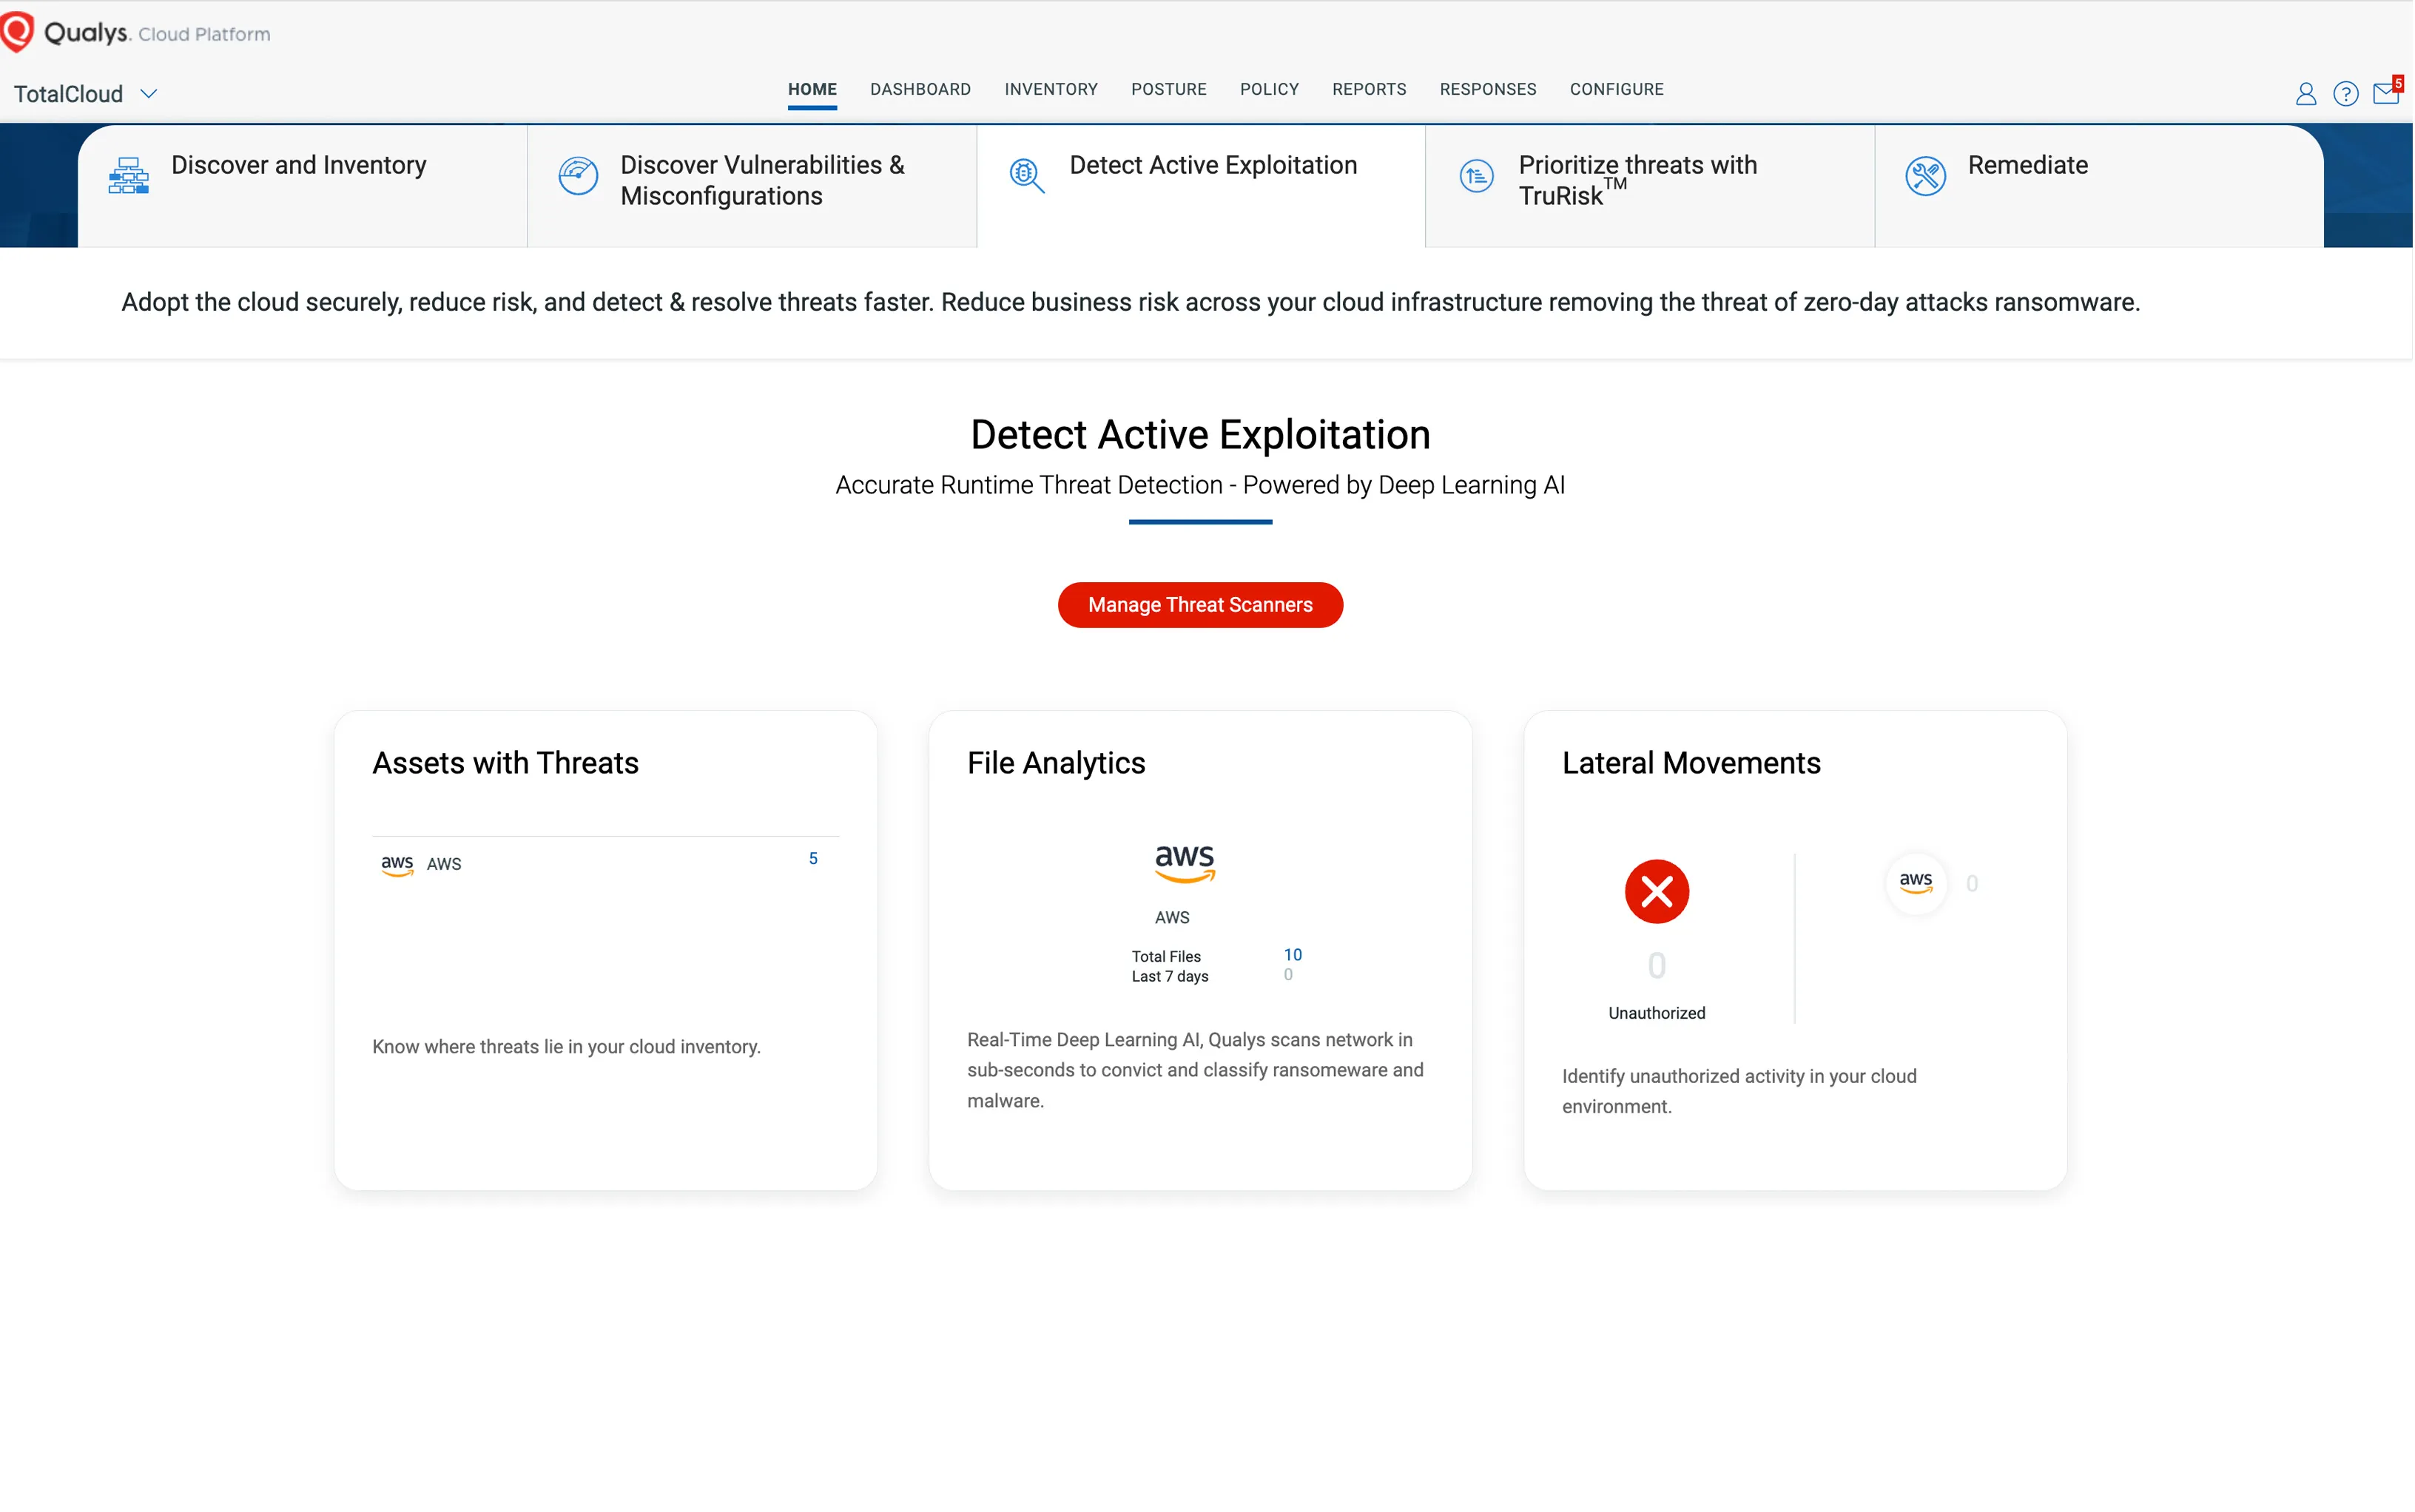
Task: Click AWS assets with threats count 5
Action: (813, 858)
